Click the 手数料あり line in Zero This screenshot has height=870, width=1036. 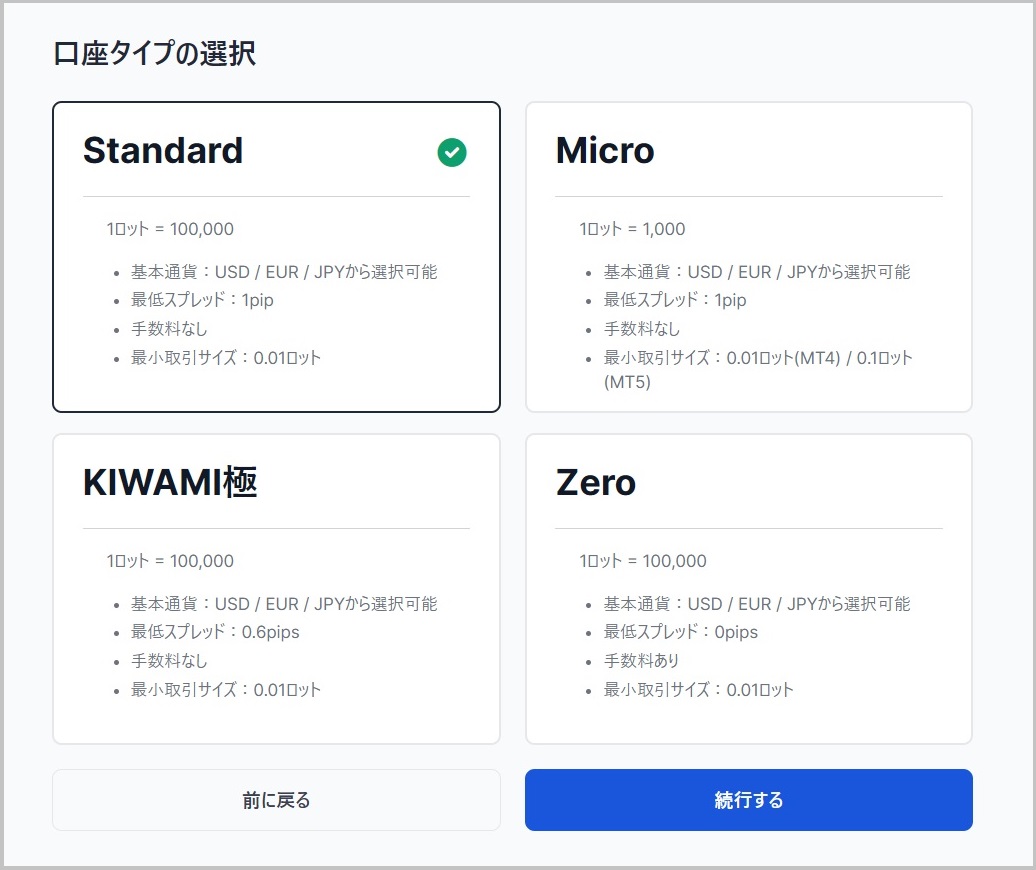point(642,661)
